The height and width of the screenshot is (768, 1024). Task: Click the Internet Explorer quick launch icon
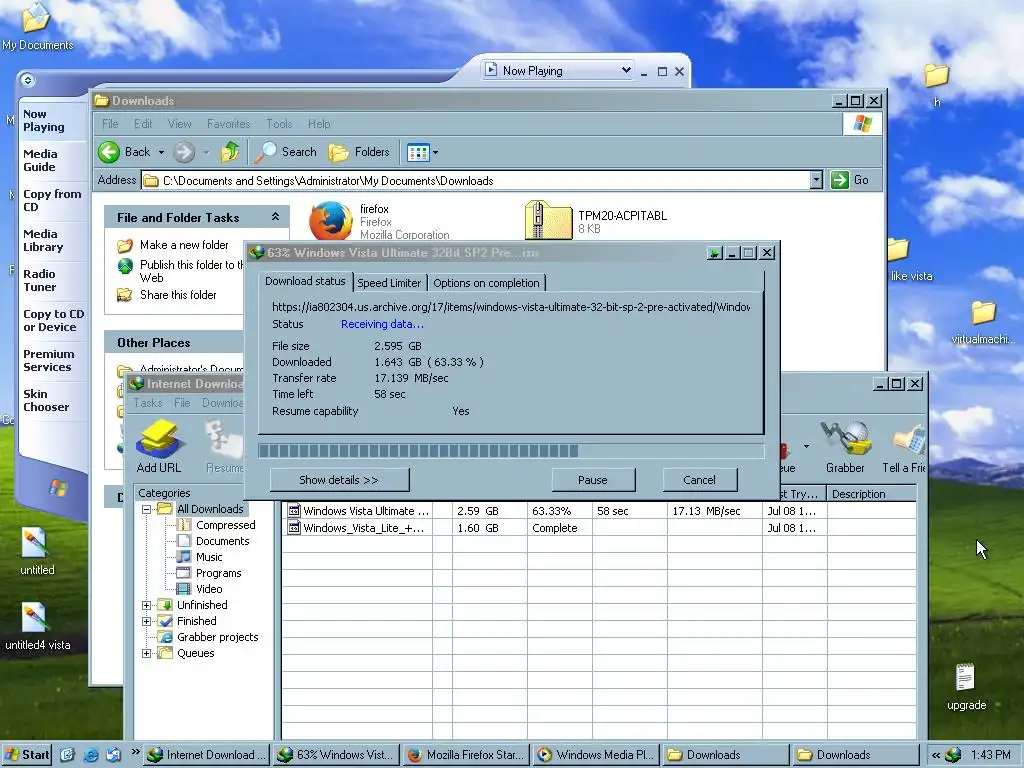90,755
